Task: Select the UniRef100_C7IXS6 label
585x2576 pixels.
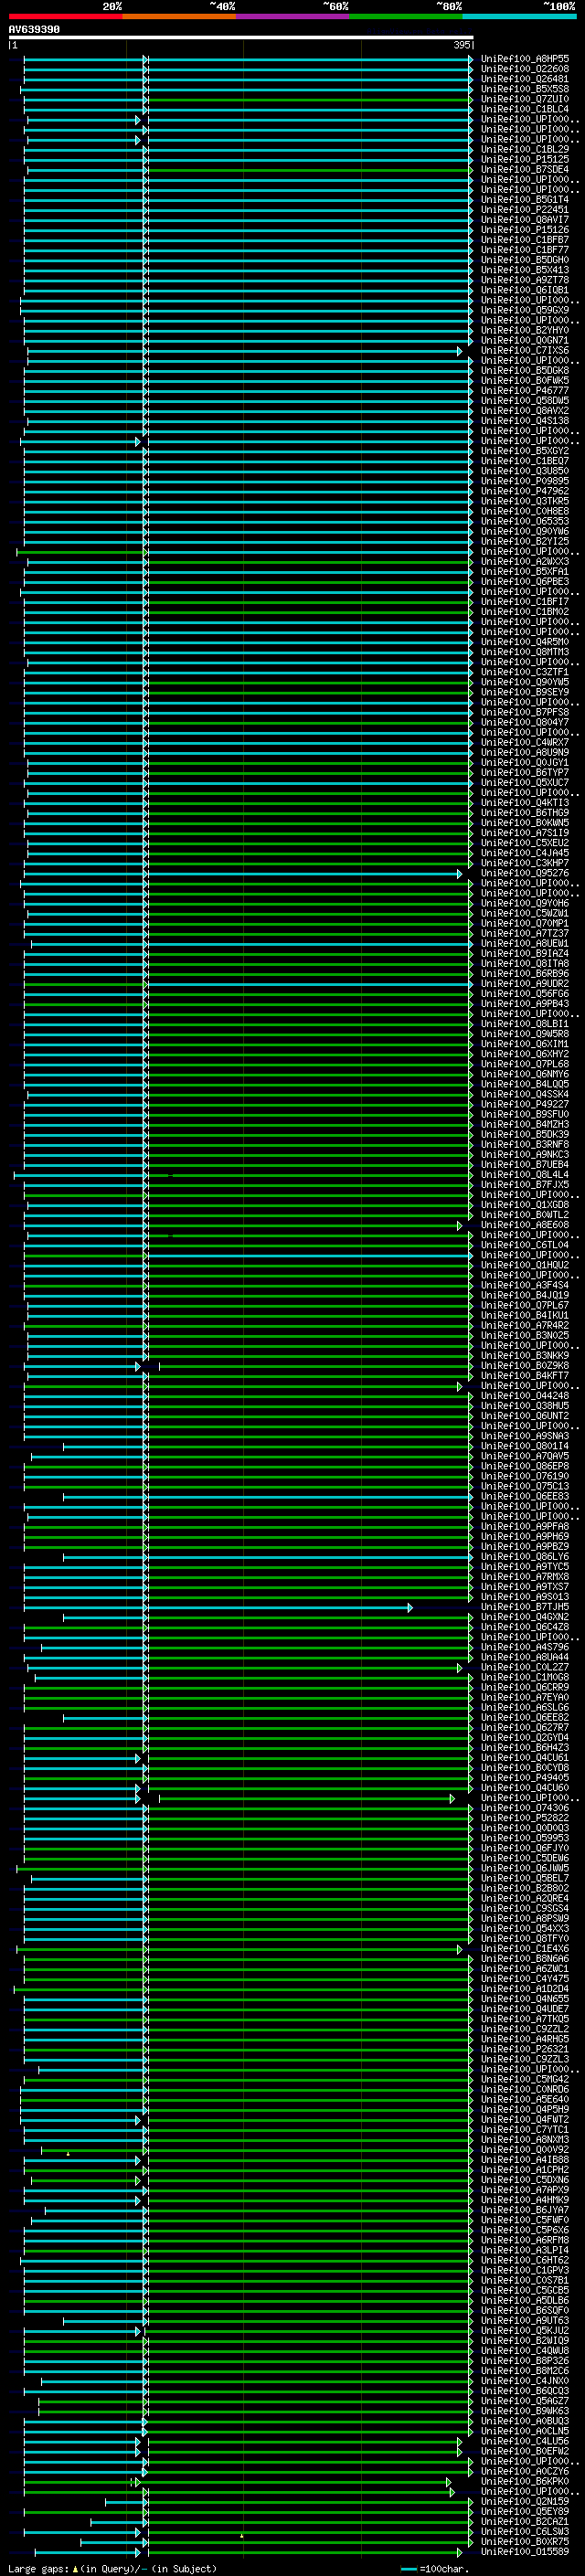Action: 525,350
